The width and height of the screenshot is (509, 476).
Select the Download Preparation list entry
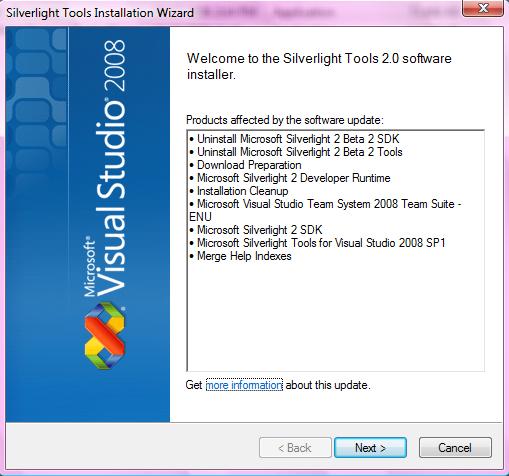coord(245,165)
